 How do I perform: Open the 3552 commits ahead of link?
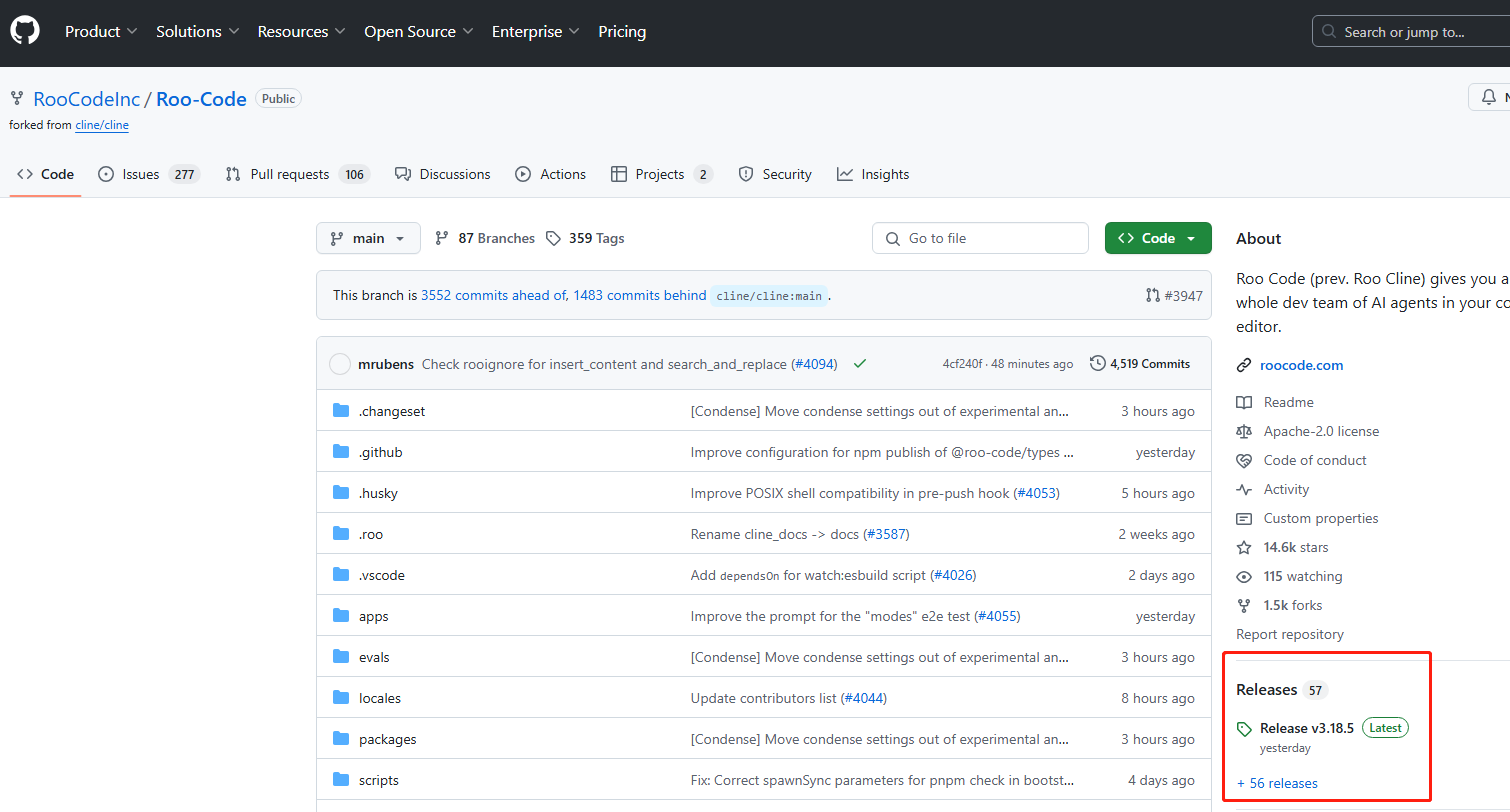pyautogui.click(x=493, y=295)
